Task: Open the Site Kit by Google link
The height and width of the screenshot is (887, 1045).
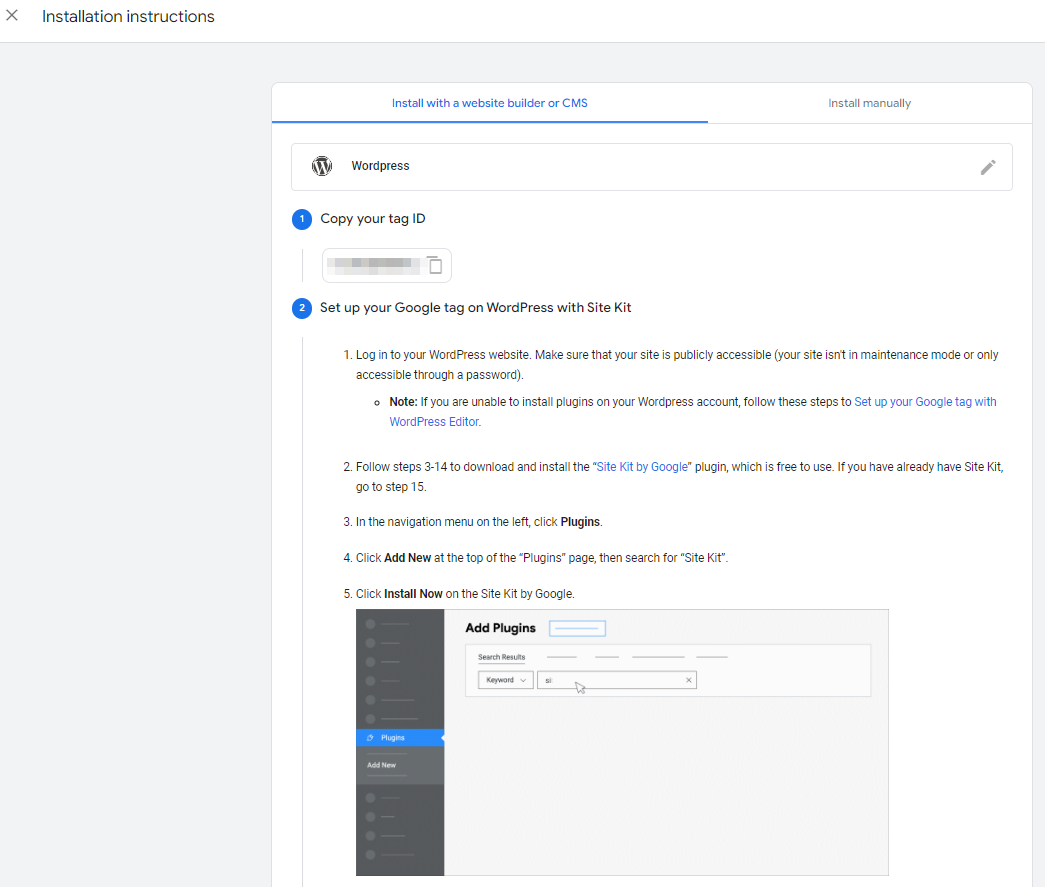Action: point(642,467)
